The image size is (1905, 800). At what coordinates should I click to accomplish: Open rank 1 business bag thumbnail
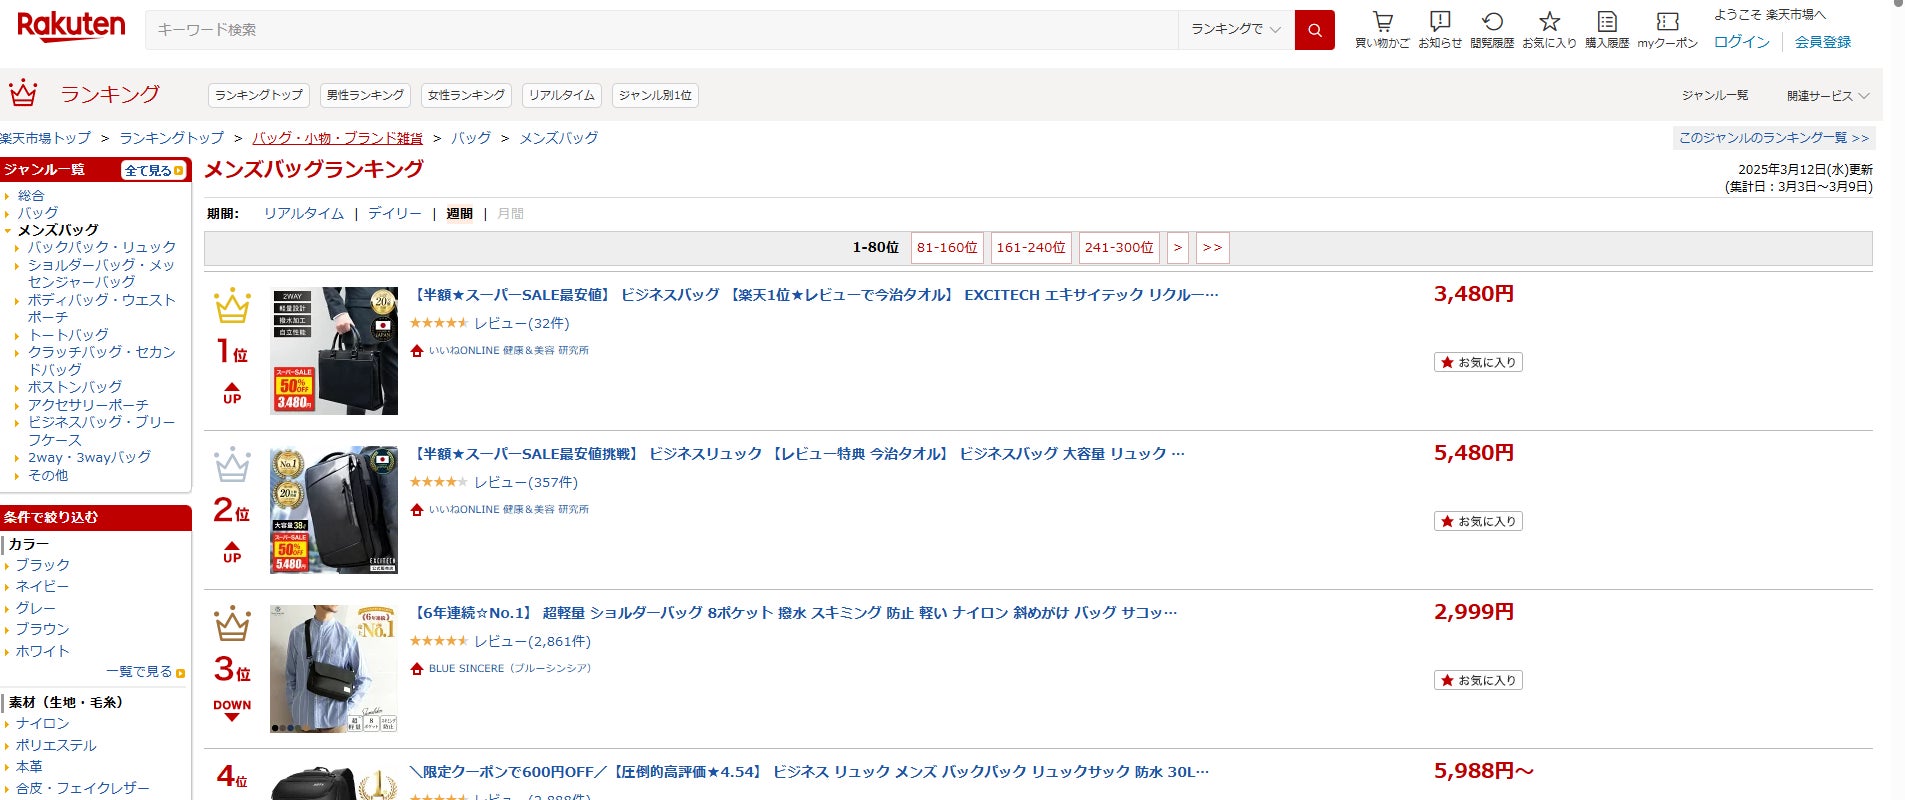click(334, 351)
